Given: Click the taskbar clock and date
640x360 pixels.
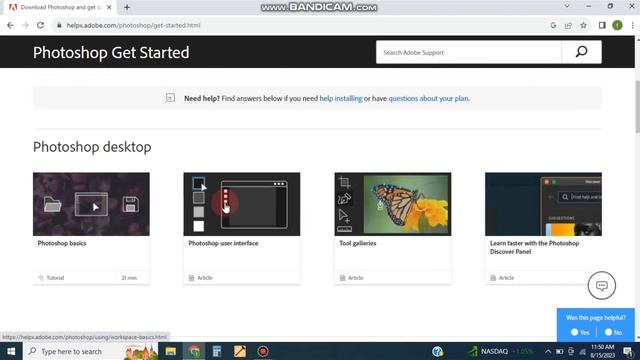Looking at the screenshot, I should 602,351.
